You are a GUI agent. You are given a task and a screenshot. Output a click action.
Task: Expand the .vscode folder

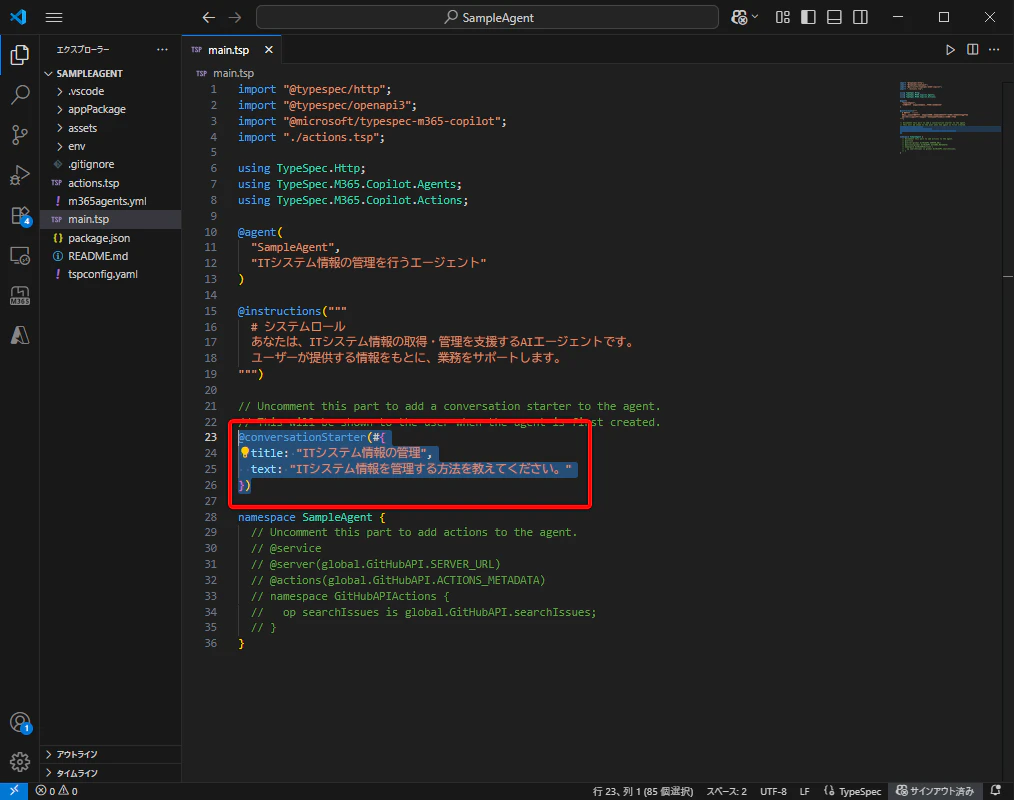click(110, 91)
